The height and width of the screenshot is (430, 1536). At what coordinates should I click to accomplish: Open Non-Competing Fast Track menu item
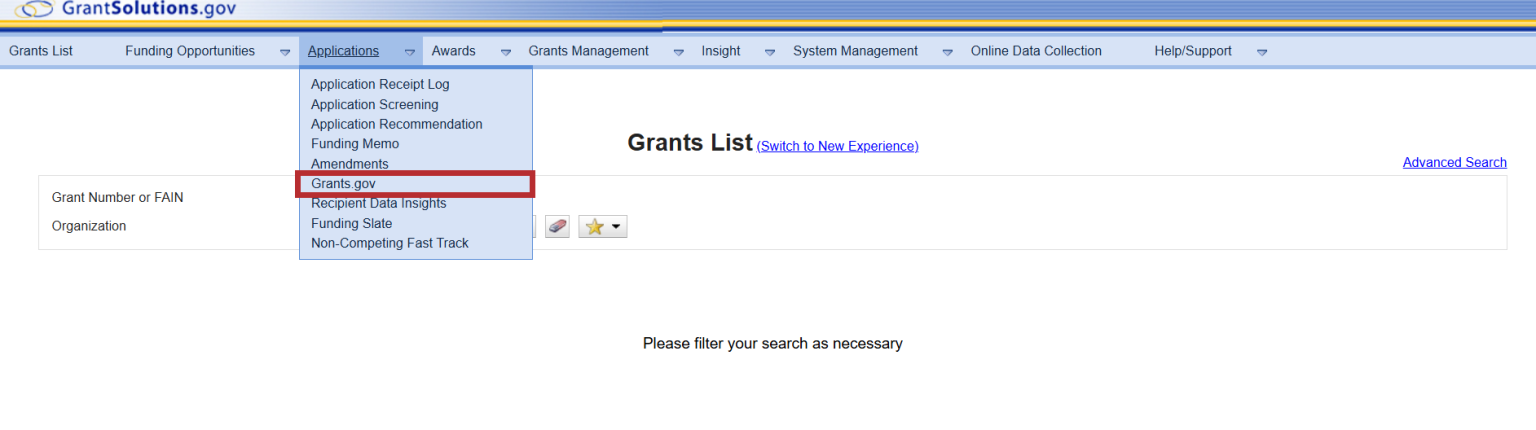click(389, 243)
